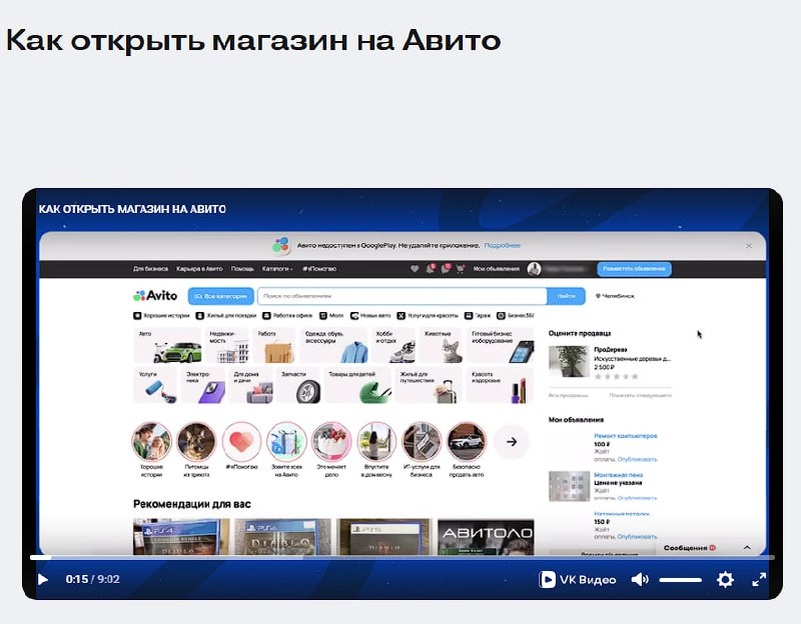This screenshot has width=801, height=624.
Task: Click the Avito logo in the video
Action: pyautogui.click(x=155, y=296)
